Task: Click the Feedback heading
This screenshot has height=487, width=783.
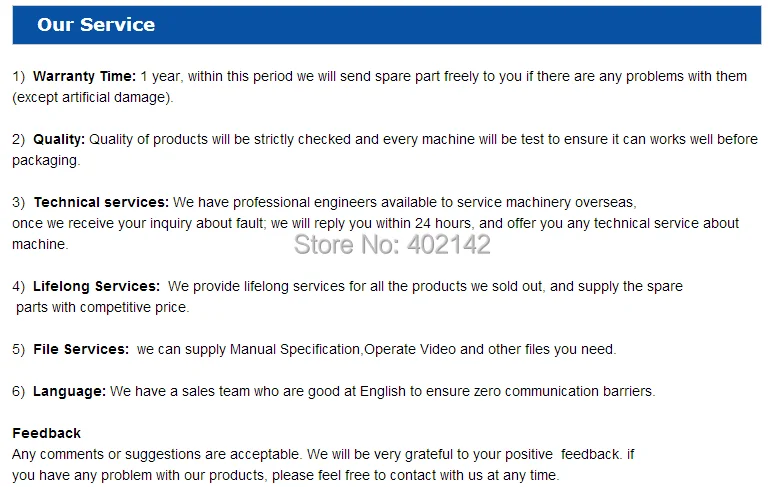Action: pos(46,433)
